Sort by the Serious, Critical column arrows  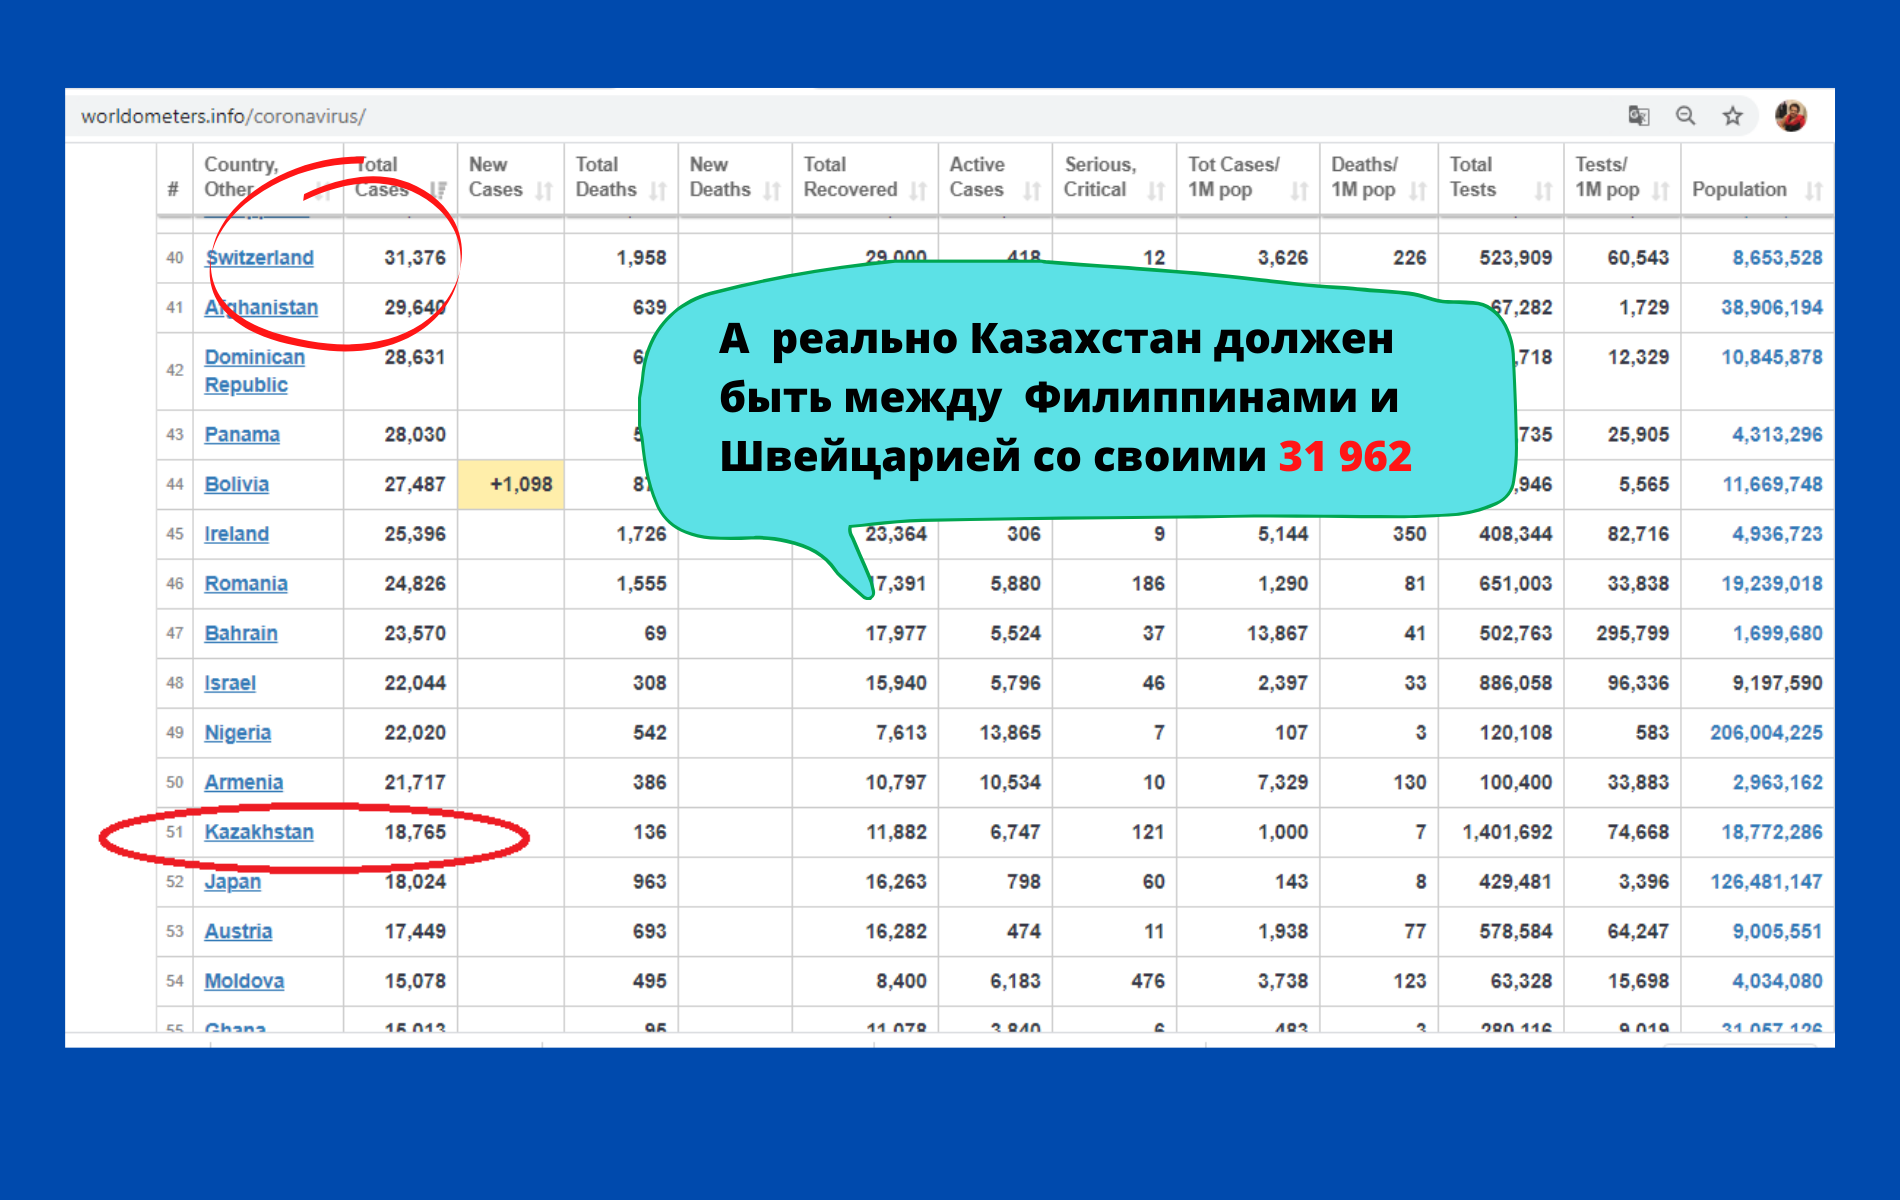1156,190
